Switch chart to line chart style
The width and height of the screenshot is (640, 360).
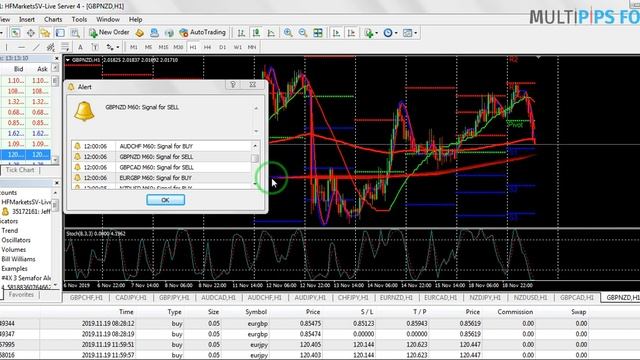[271, 33]
